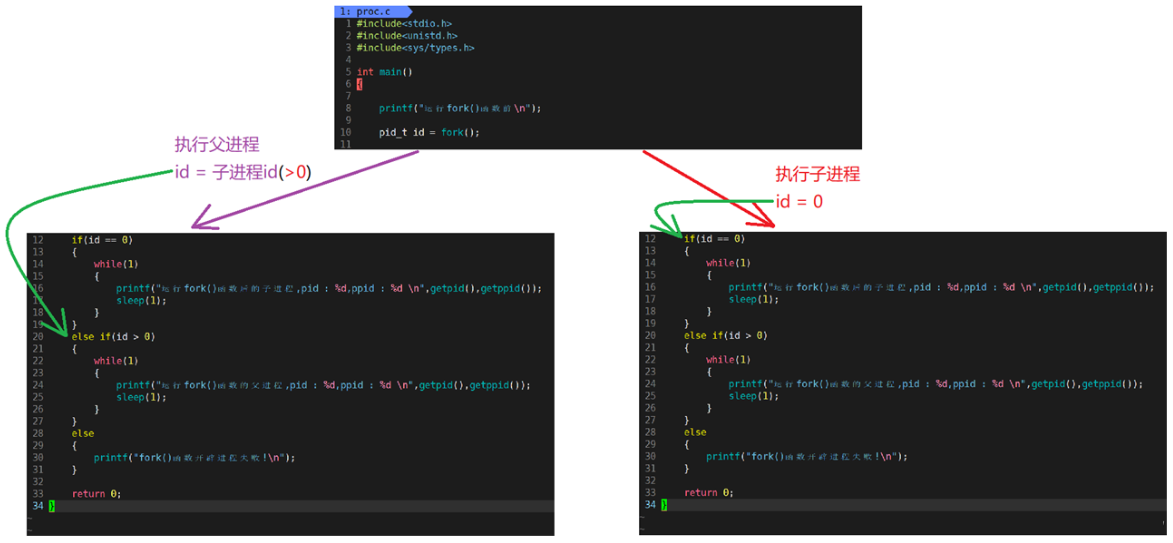This screenshot has width=1173, height=543.
Task: Click line 14 "while(1)" in right pane
Action: pyautogui.click(x=729, y=263)
